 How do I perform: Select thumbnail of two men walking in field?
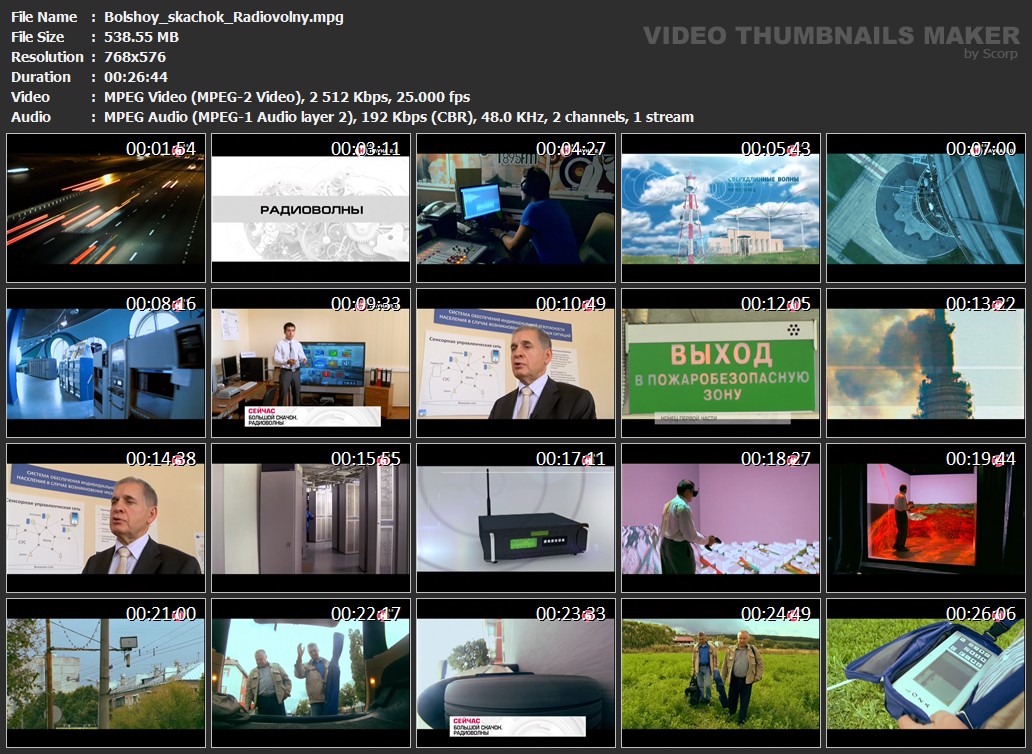[721, 673]
